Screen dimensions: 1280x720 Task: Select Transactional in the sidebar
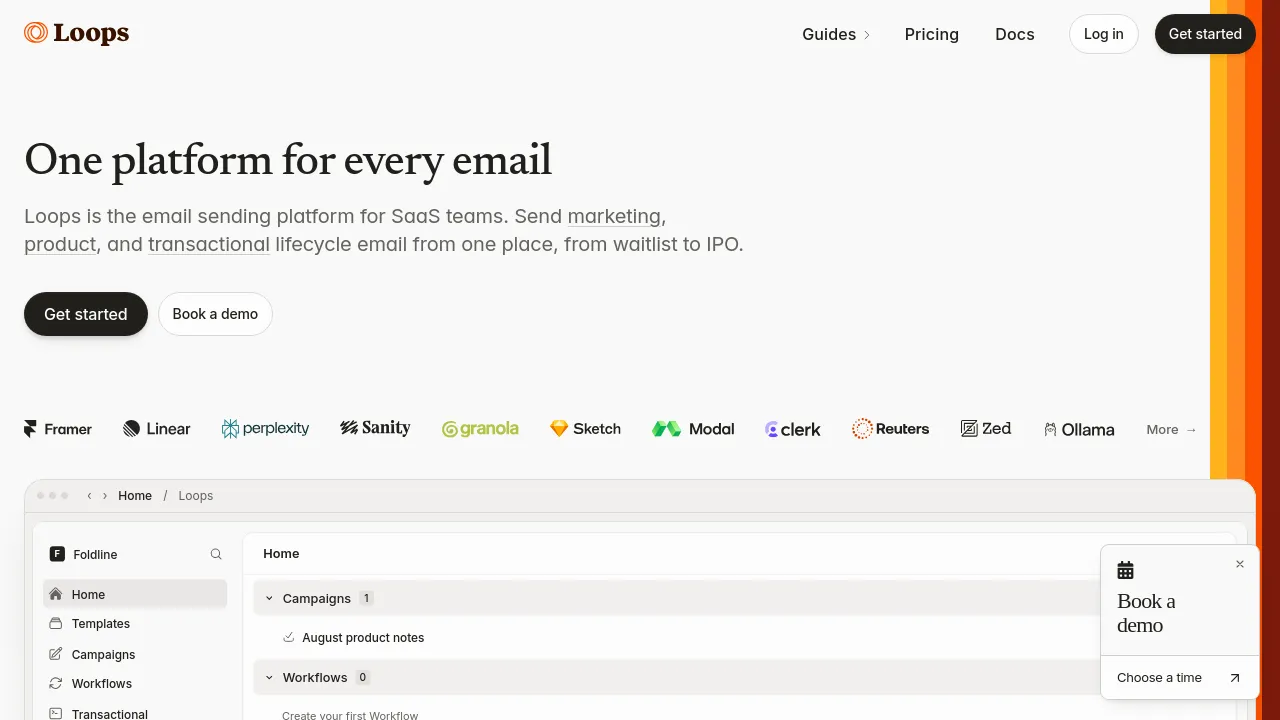pyautogui.click(x=135, y=714)
